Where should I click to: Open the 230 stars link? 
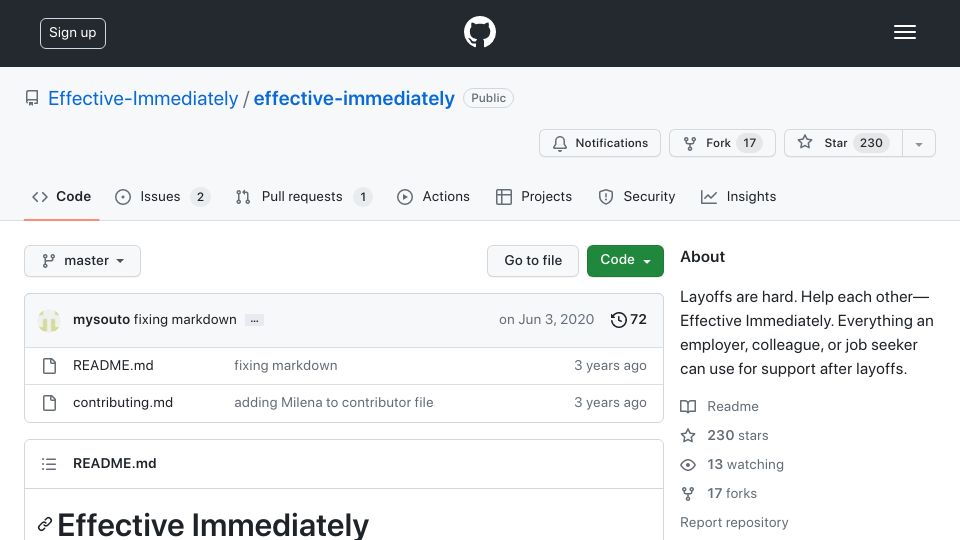click(724, 435)
